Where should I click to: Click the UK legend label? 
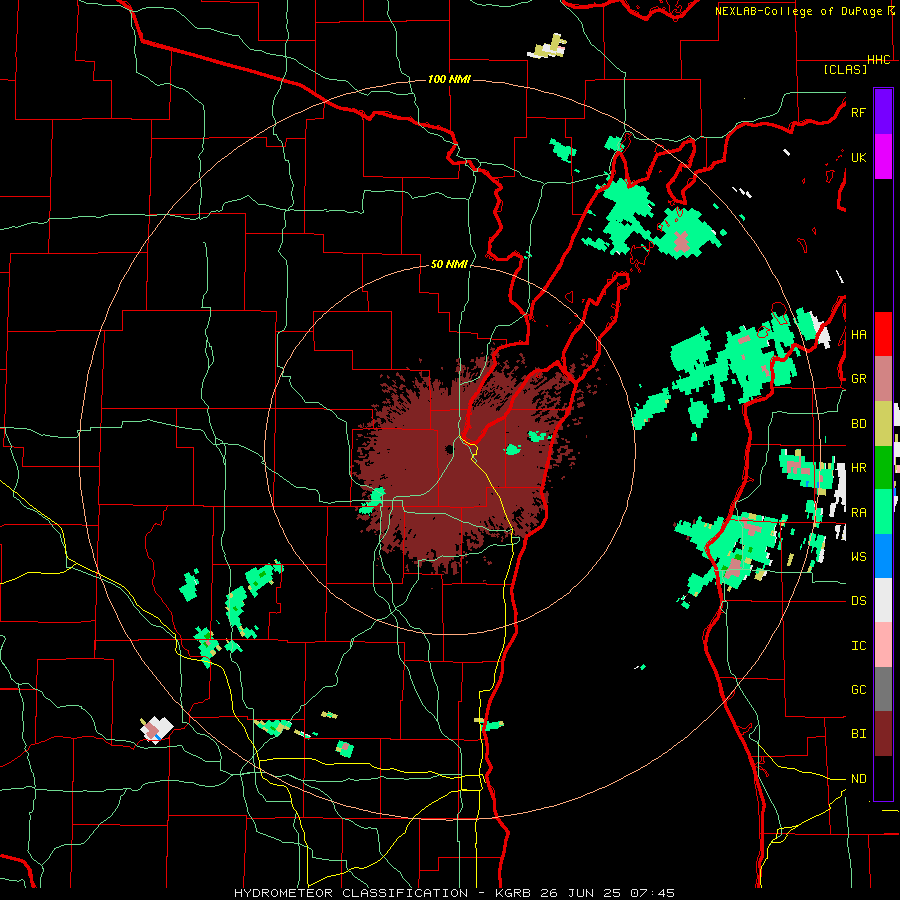point(858,157)
